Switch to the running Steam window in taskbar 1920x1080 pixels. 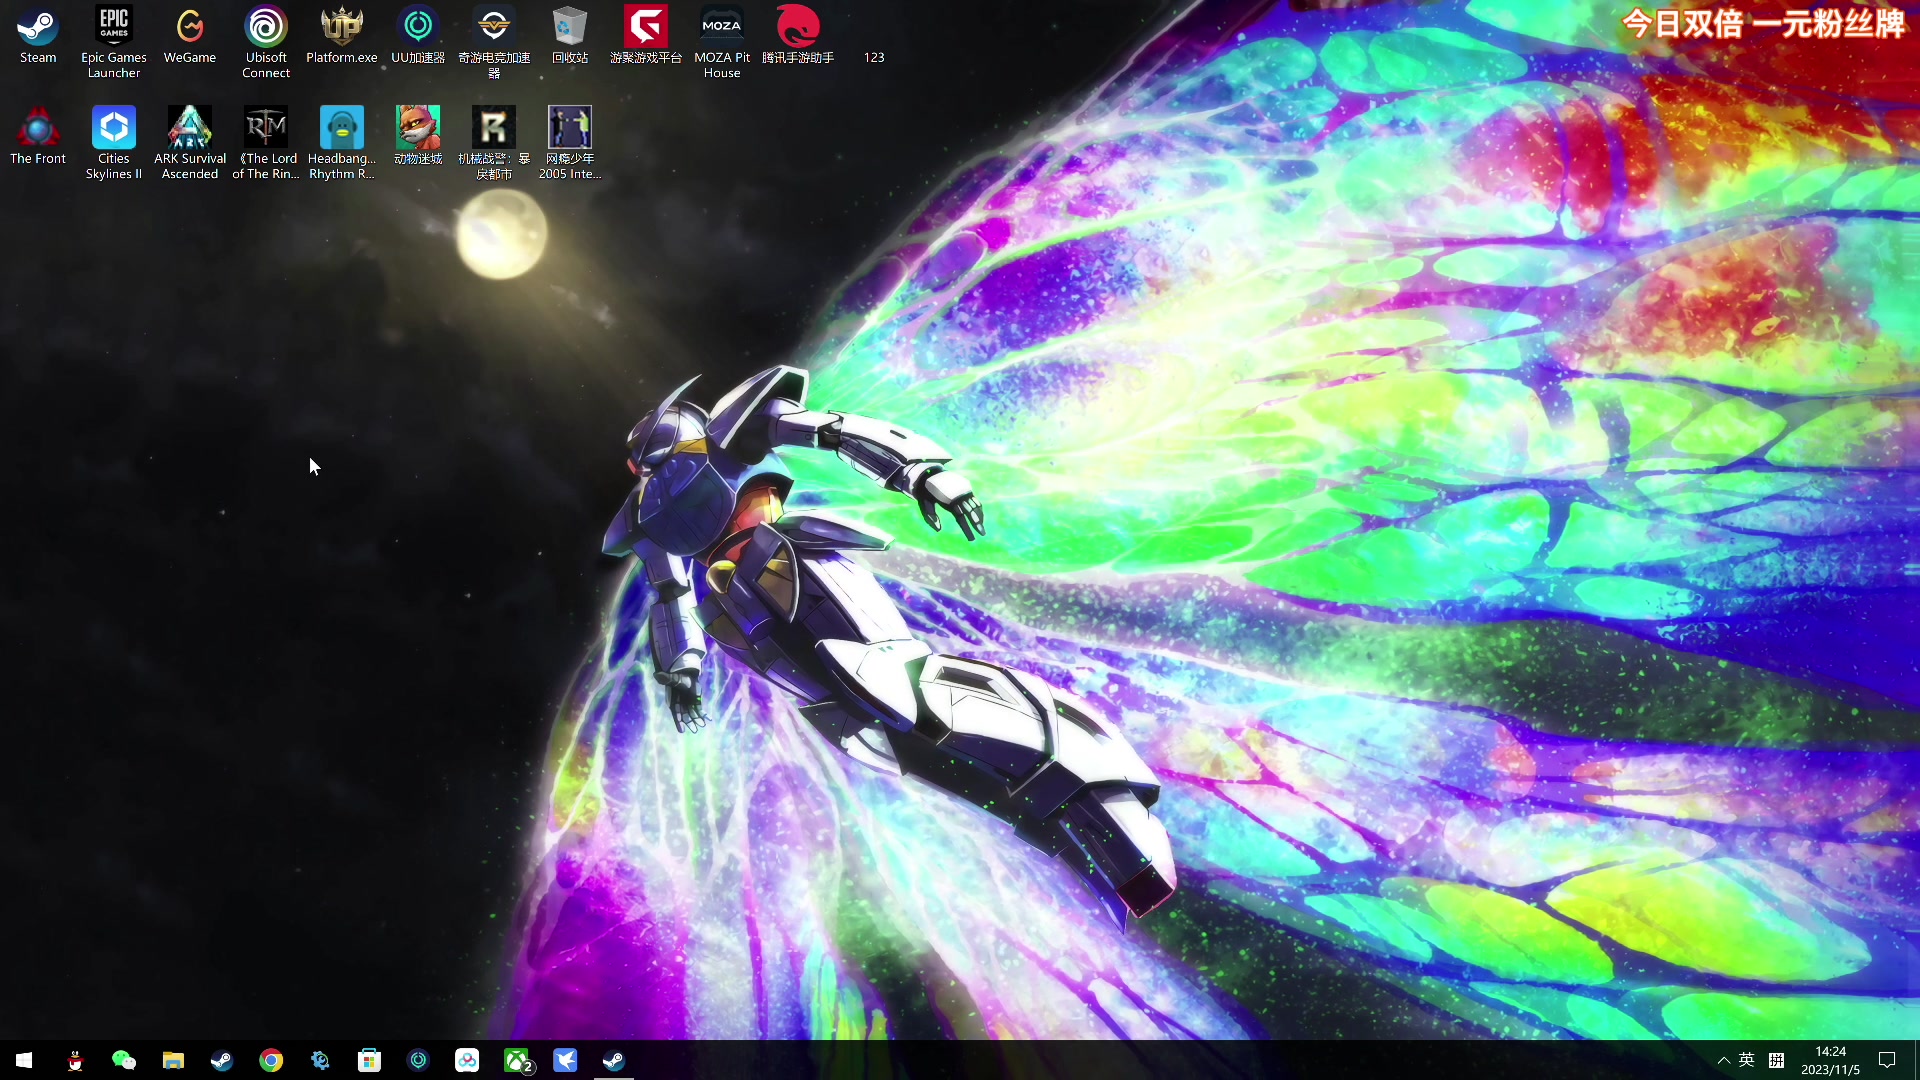[x=614, y=1060]
